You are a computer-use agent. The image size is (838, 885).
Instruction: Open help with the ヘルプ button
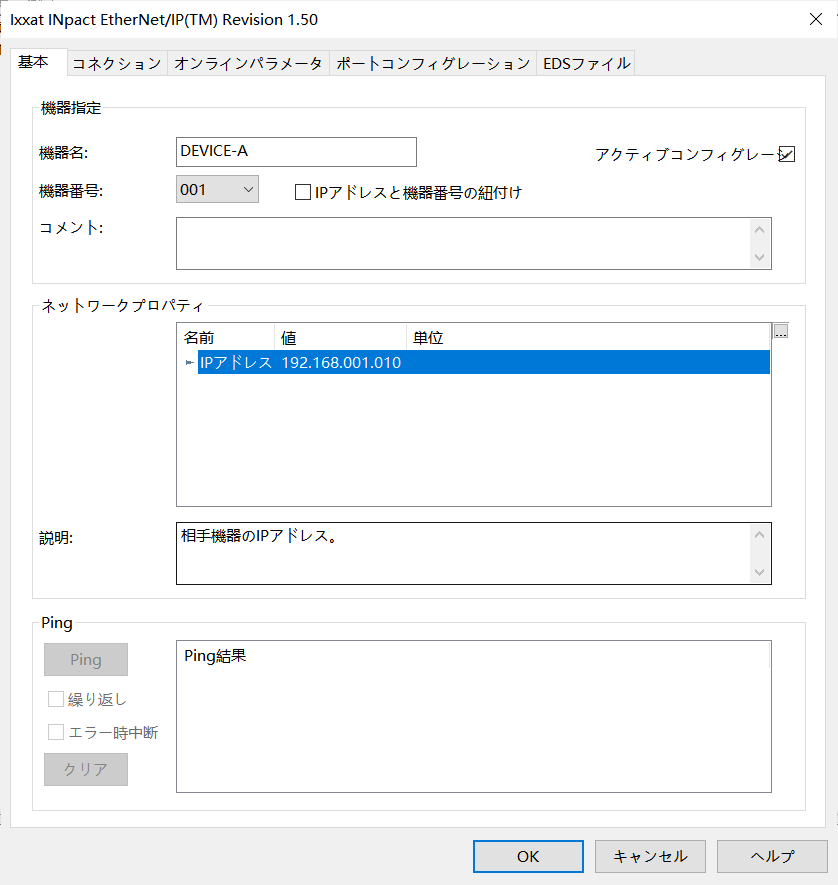[x=772, y=856]
